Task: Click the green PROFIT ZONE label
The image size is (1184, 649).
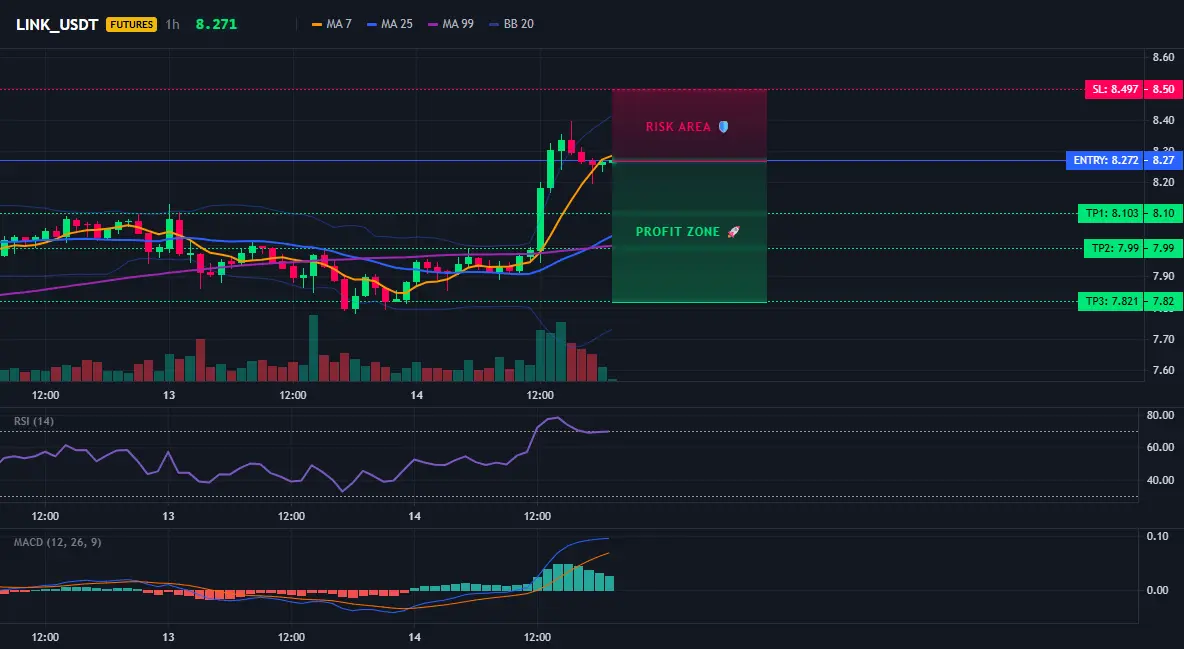Action: (677, 232)
